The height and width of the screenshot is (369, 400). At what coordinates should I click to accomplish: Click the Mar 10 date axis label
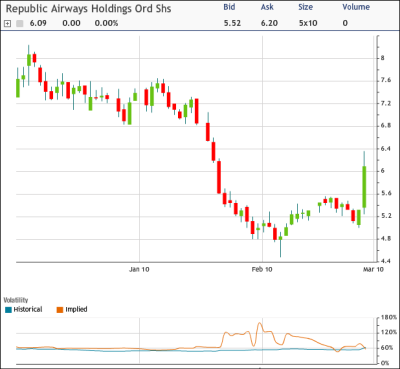tap(373, 269)
